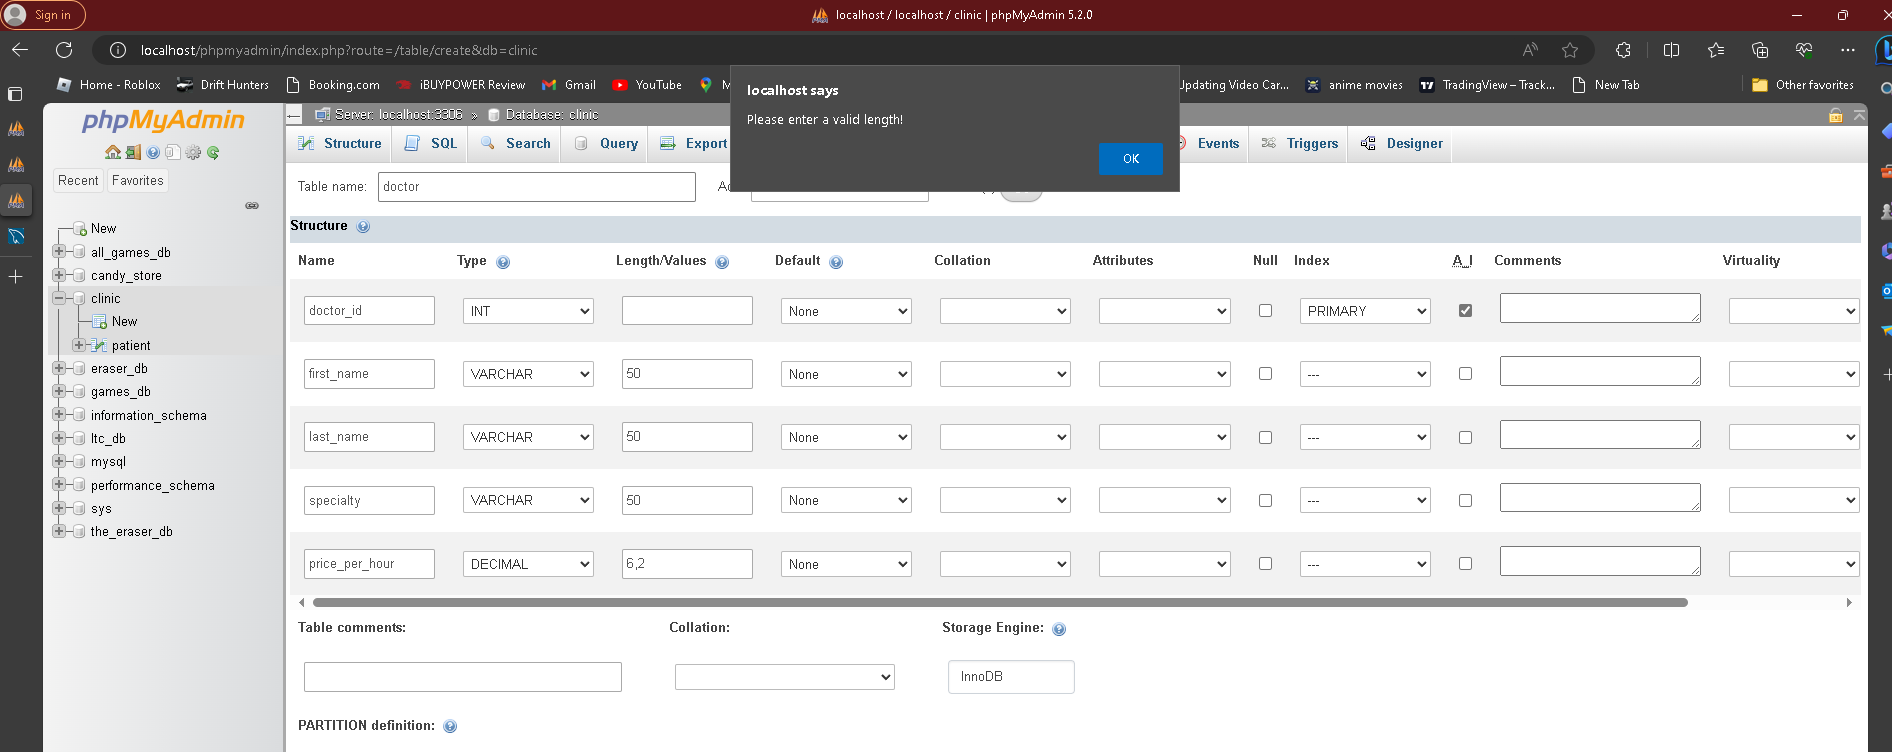Click the log out door icon
The image size is (1892, 752).
[133, 153]
